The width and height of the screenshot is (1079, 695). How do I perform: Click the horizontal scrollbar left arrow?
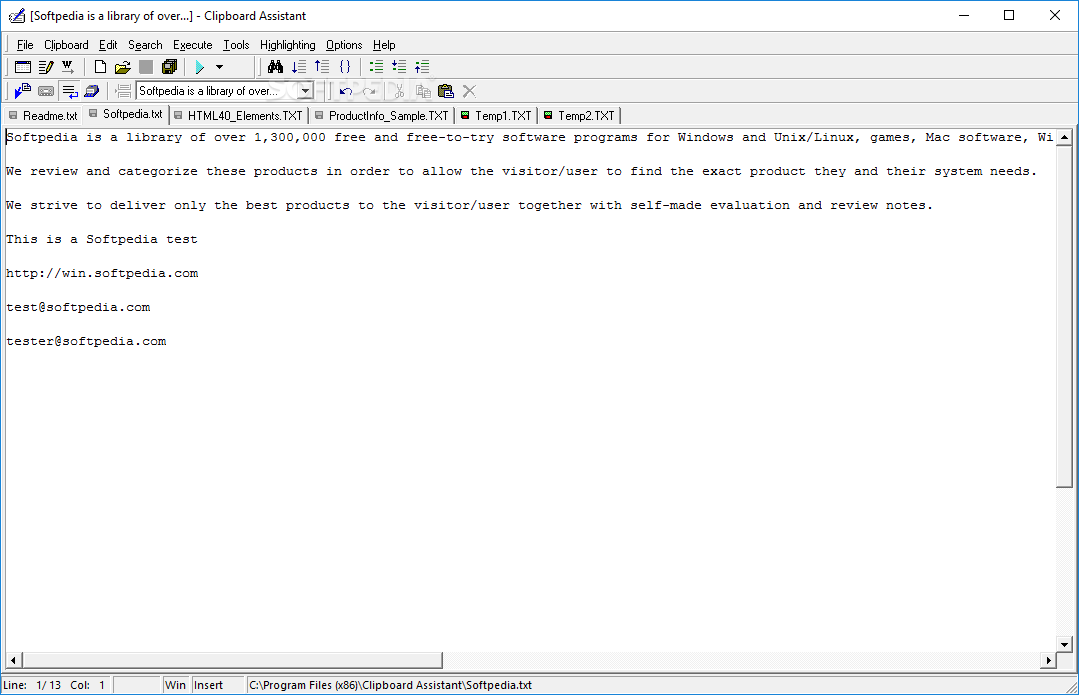(13, 660)
